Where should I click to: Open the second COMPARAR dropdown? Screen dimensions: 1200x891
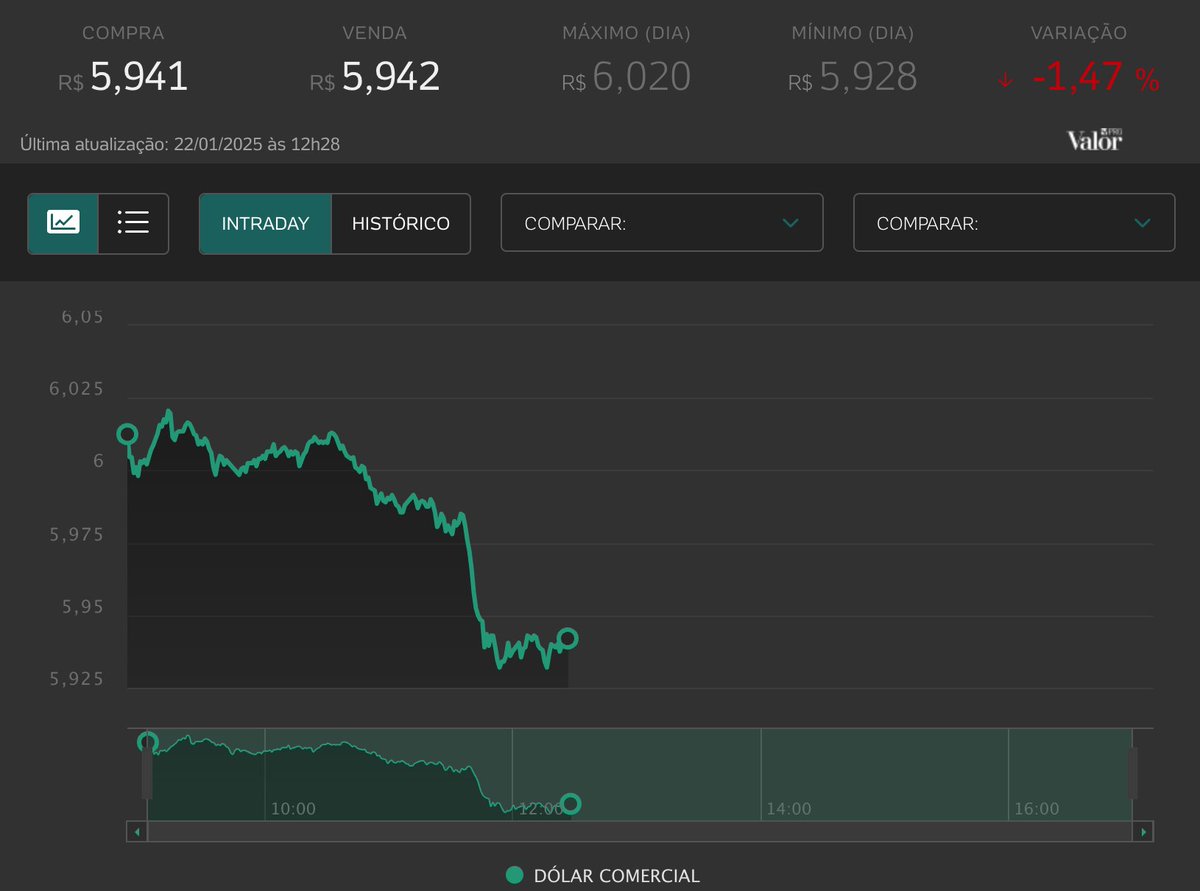click(x=1014, y=223)
